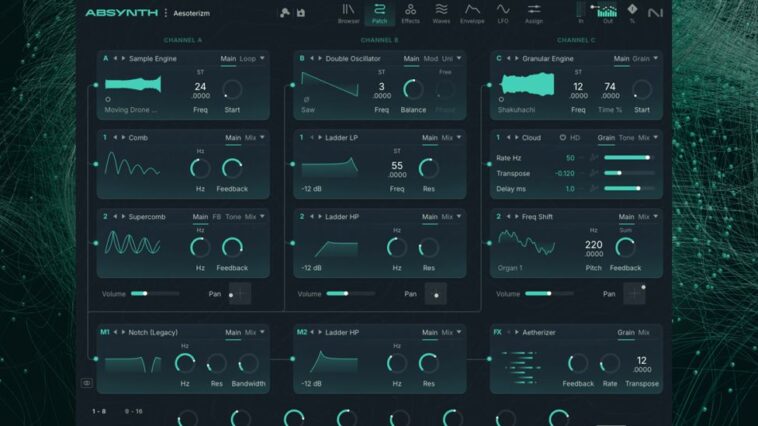Adjust the Channel C Volume slider
This screenshot has height=426, width=758.
pos(549,294)
